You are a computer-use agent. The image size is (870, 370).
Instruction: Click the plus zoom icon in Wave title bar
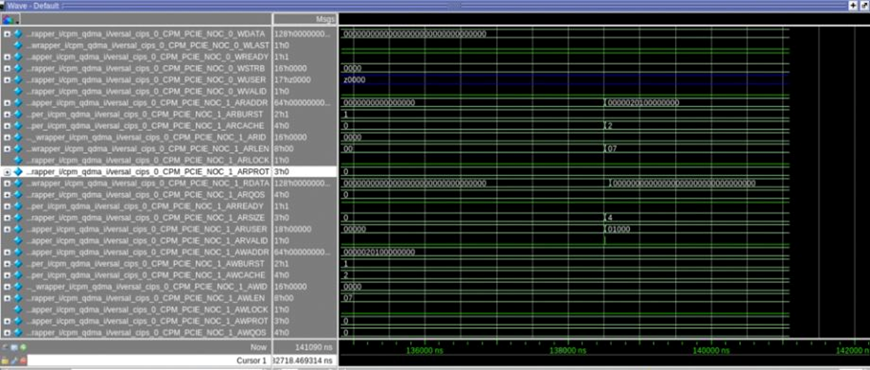click(x=853, y=5)
